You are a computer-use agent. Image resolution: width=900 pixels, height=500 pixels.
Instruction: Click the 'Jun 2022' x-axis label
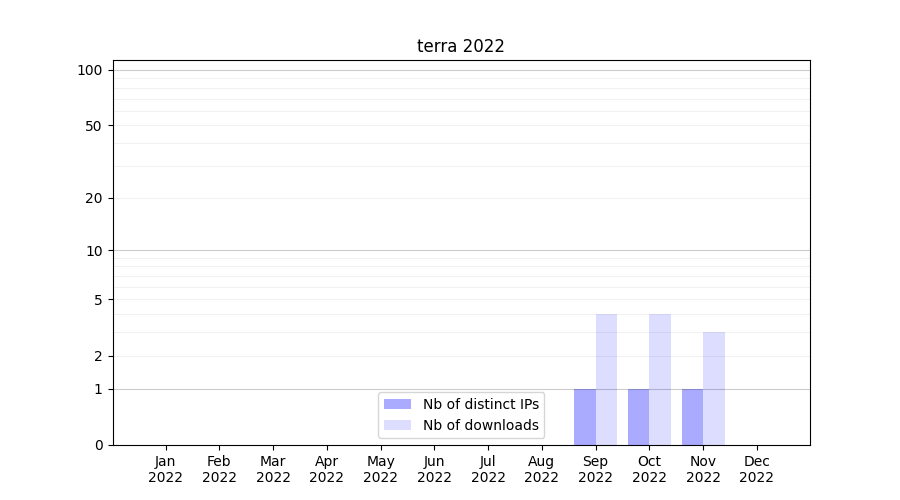tap(434, 469)
